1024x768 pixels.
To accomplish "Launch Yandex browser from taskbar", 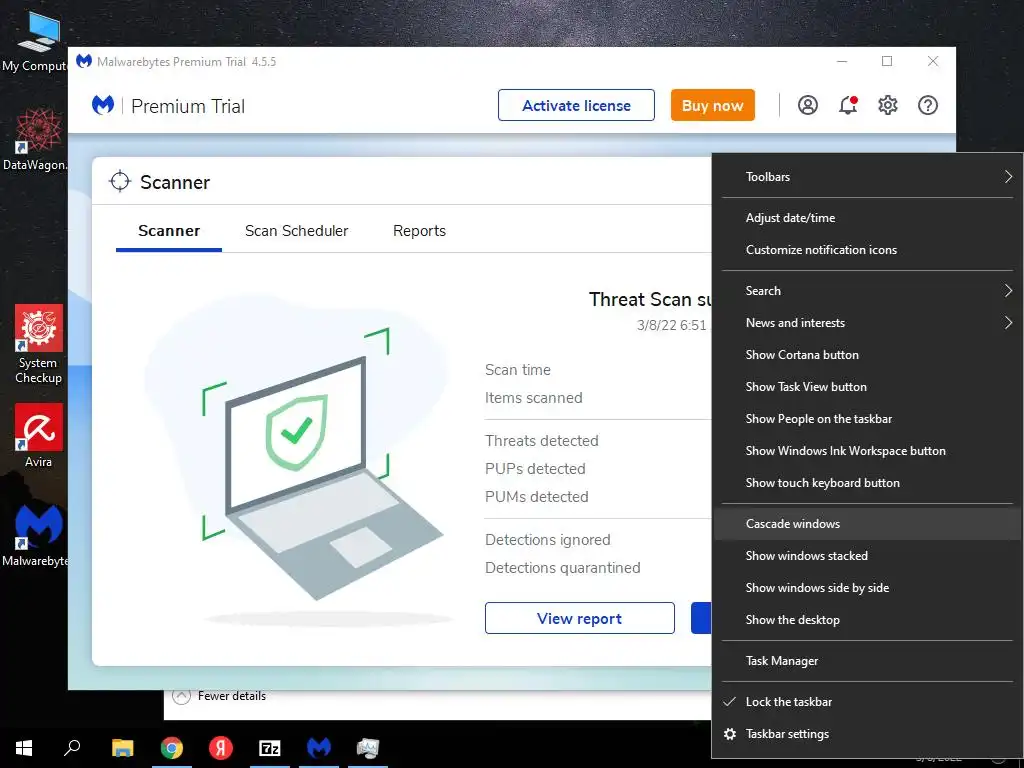I will pos(221,747).
